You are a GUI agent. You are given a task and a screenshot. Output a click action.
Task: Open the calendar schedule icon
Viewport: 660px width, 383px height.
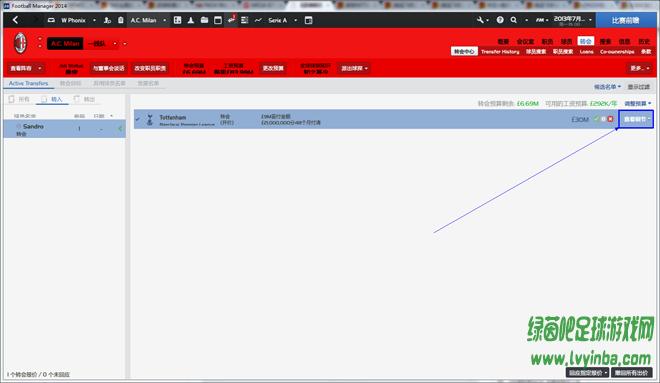coord(218,20)
